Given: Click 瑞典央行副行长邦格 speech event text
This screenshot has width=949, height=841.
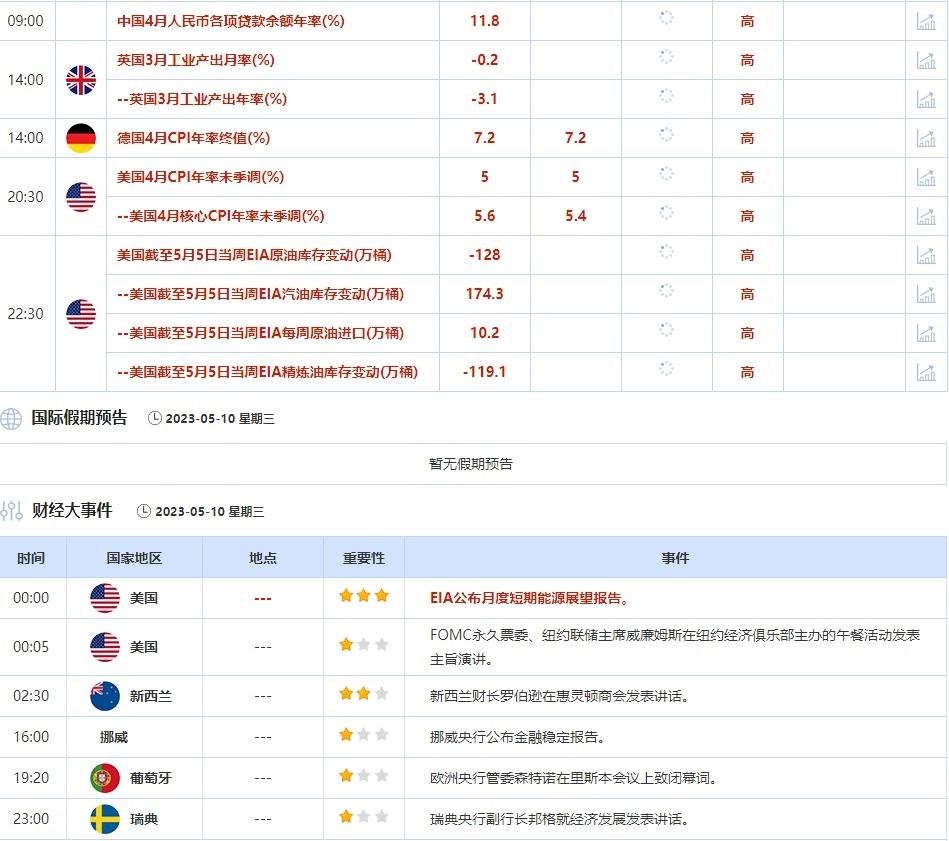Looking at the screenshot, I should (x=559, y=819).
